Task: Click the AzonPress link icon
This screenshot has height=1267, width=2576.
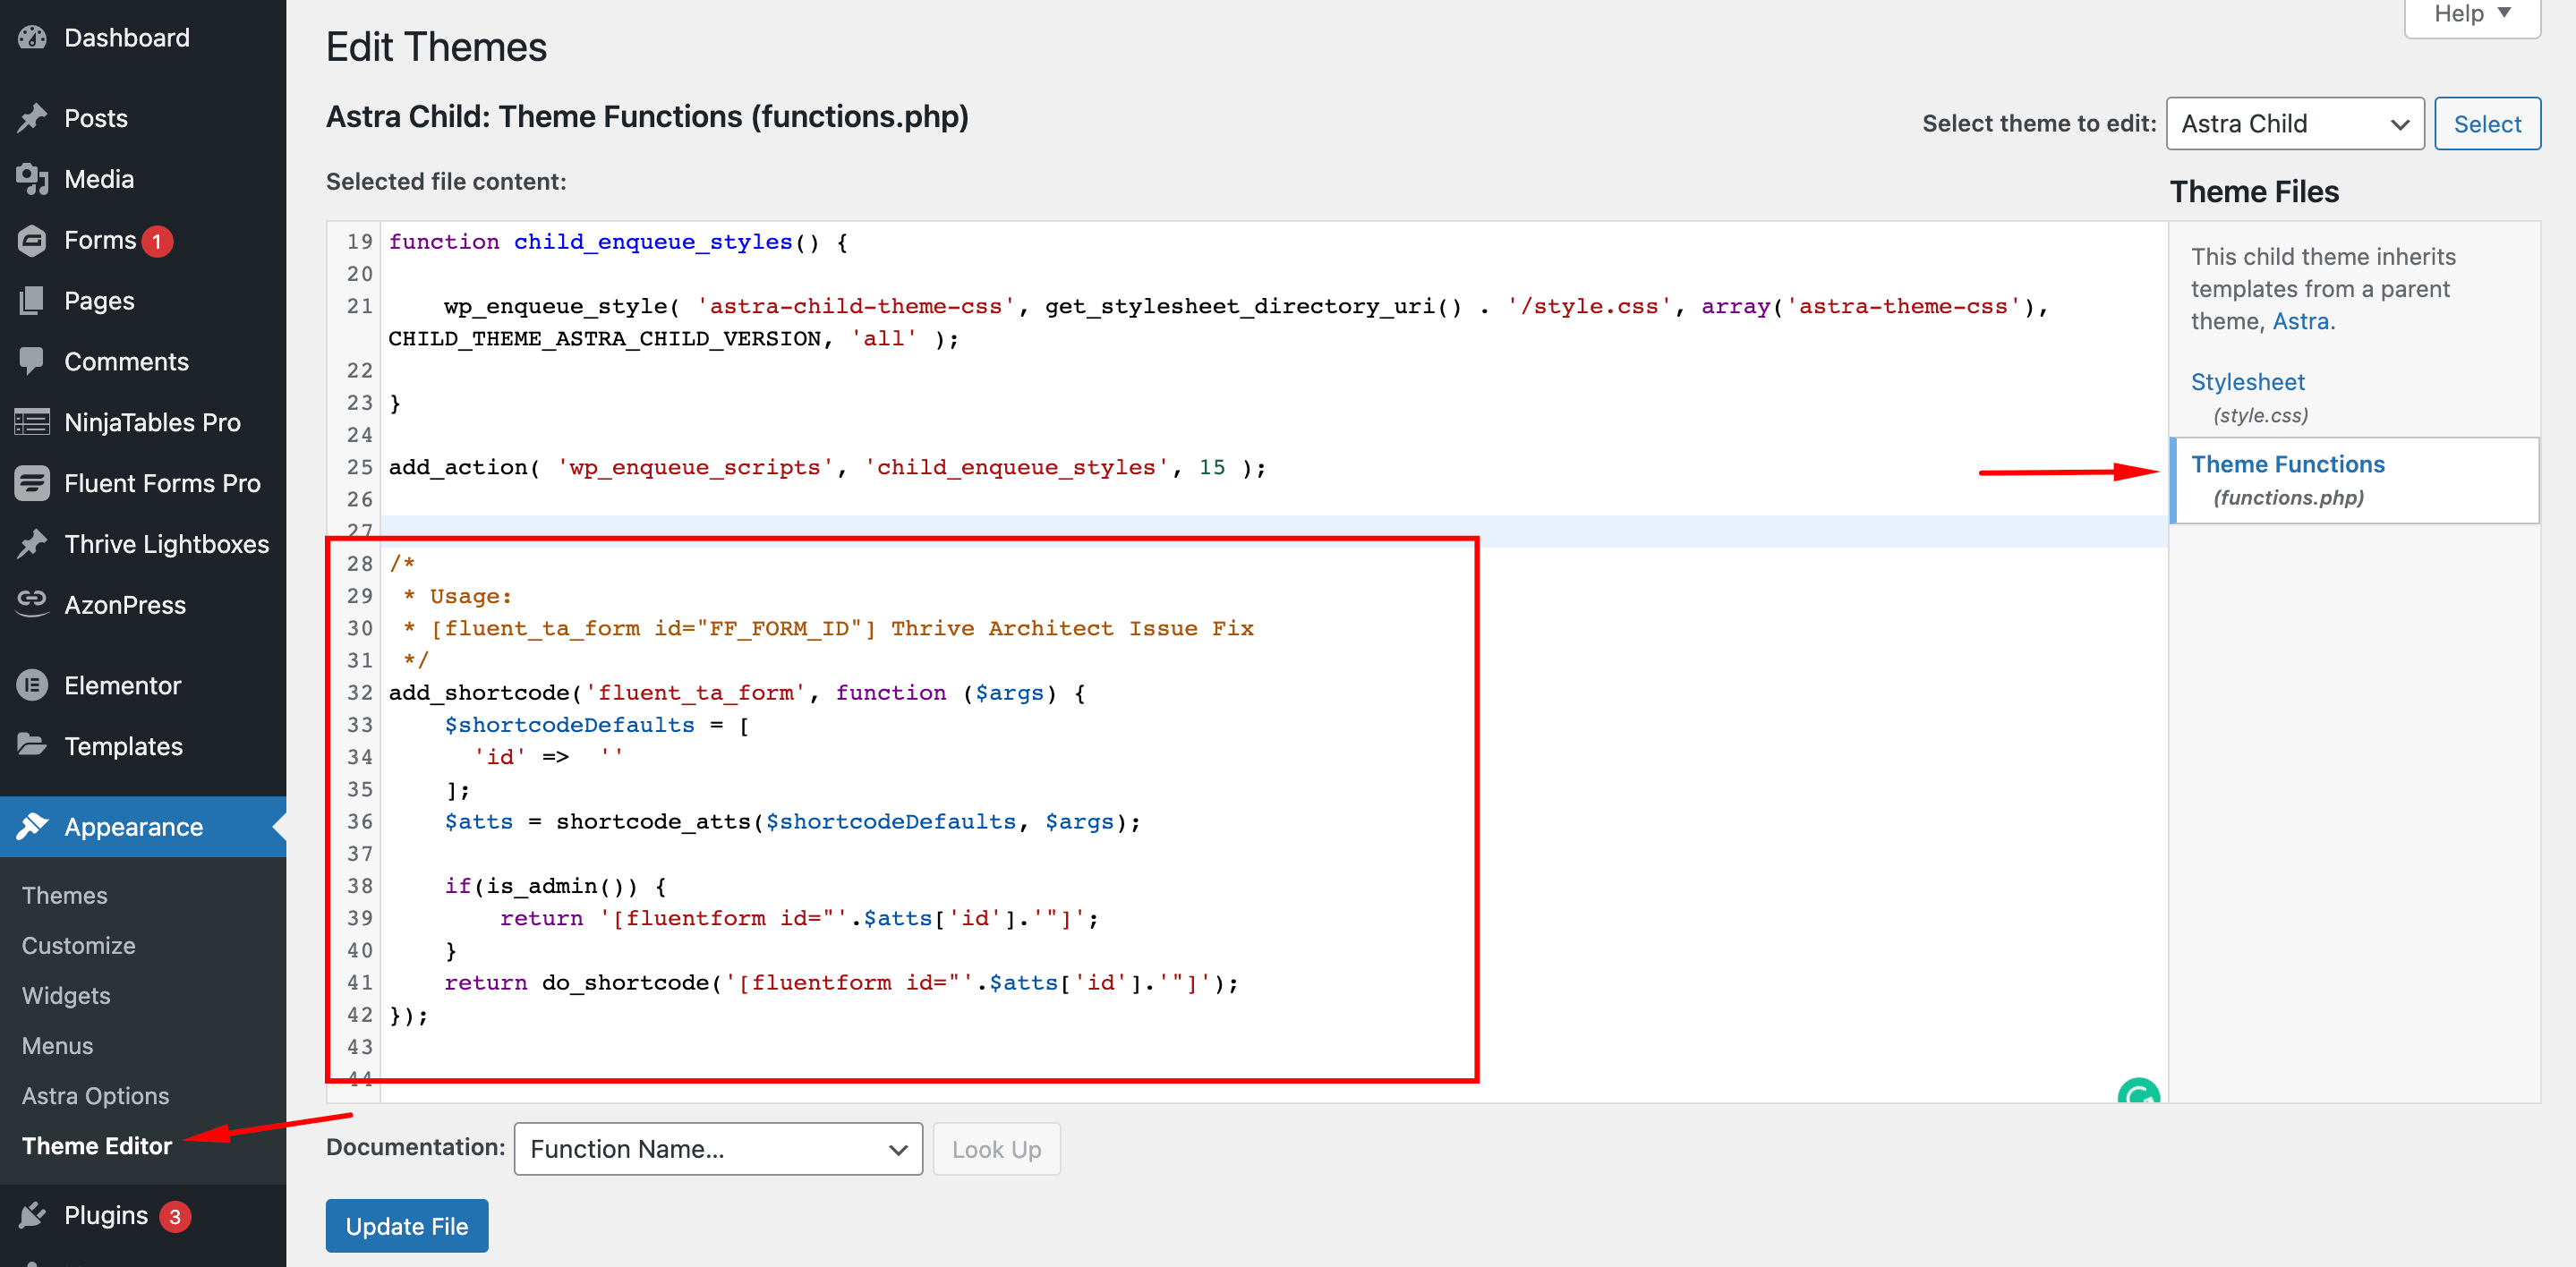Action: click(32, 603)
